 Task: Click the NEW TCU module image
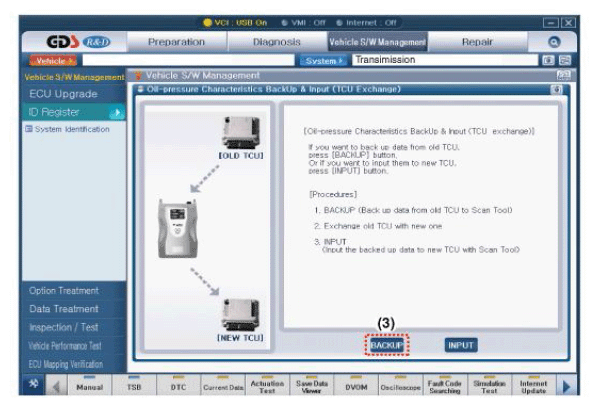241,315
